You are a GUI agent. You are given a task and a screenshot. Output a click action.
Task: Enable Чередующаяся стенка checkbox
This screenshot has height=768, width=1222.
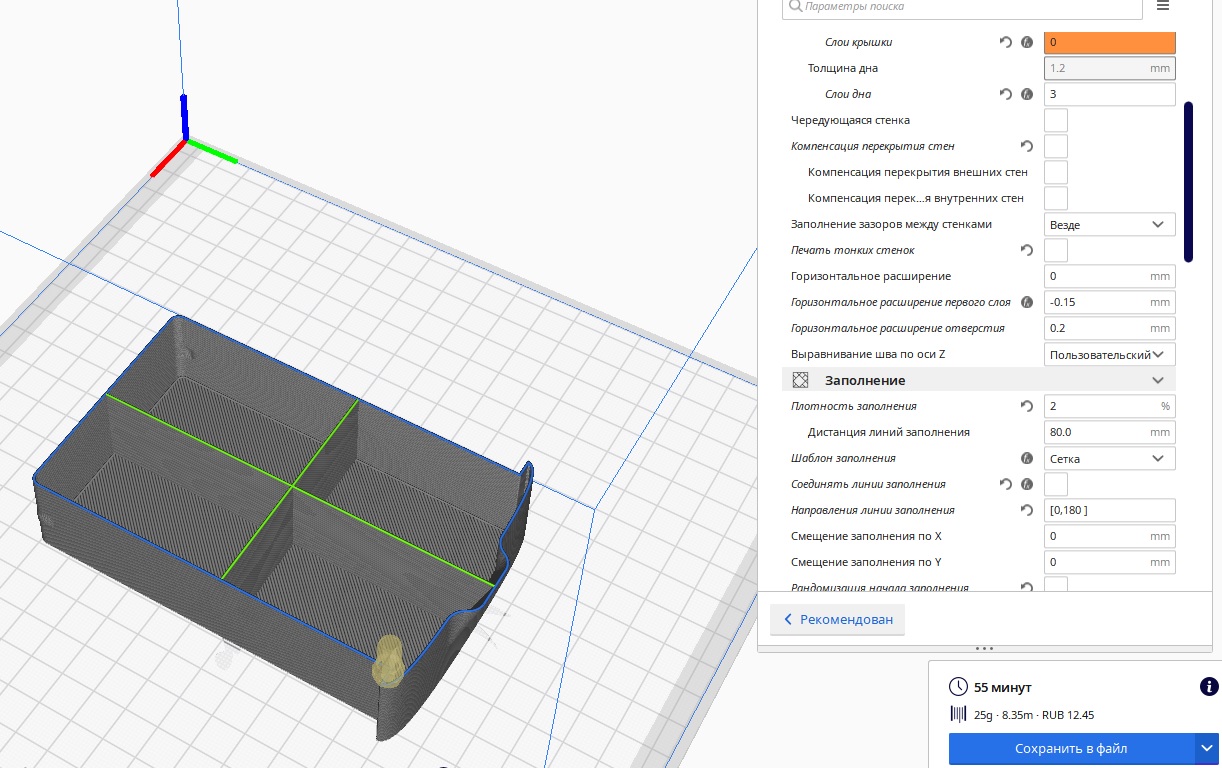click(1056, 120)
